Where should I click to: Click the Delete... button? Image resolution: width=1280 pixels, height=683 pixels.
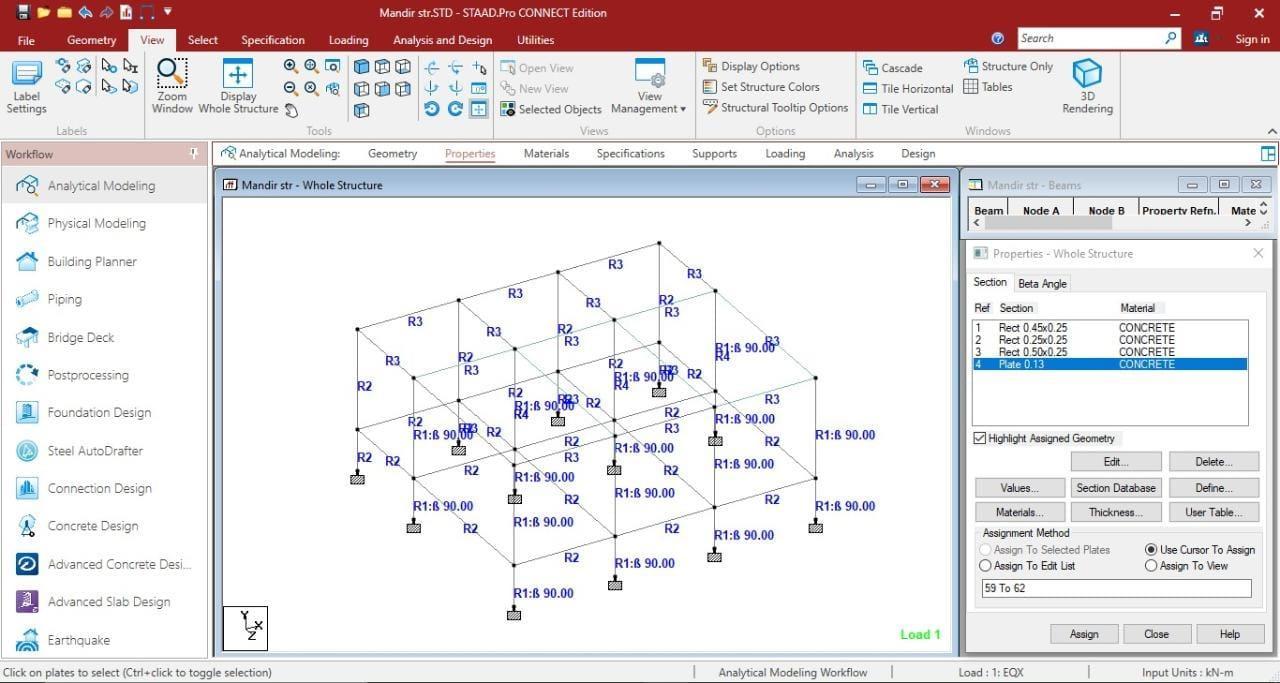tap(1214, 462)
